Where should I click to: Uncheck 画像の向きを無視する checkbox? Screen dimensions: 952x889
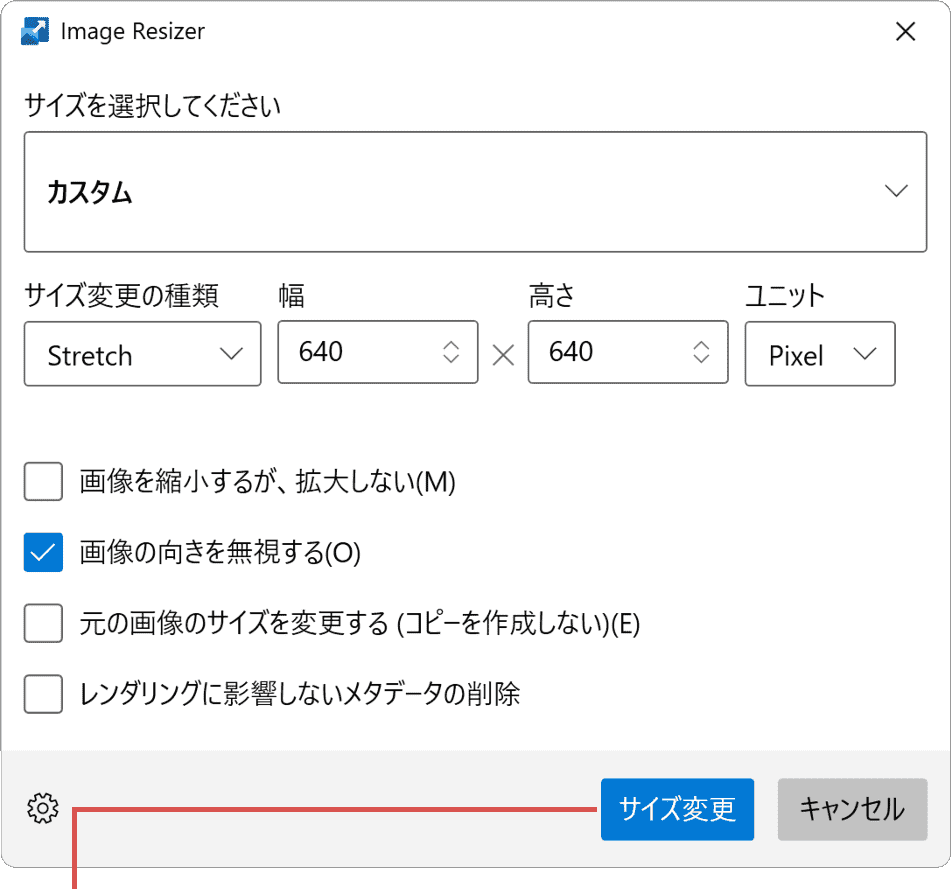click(43, 553)
